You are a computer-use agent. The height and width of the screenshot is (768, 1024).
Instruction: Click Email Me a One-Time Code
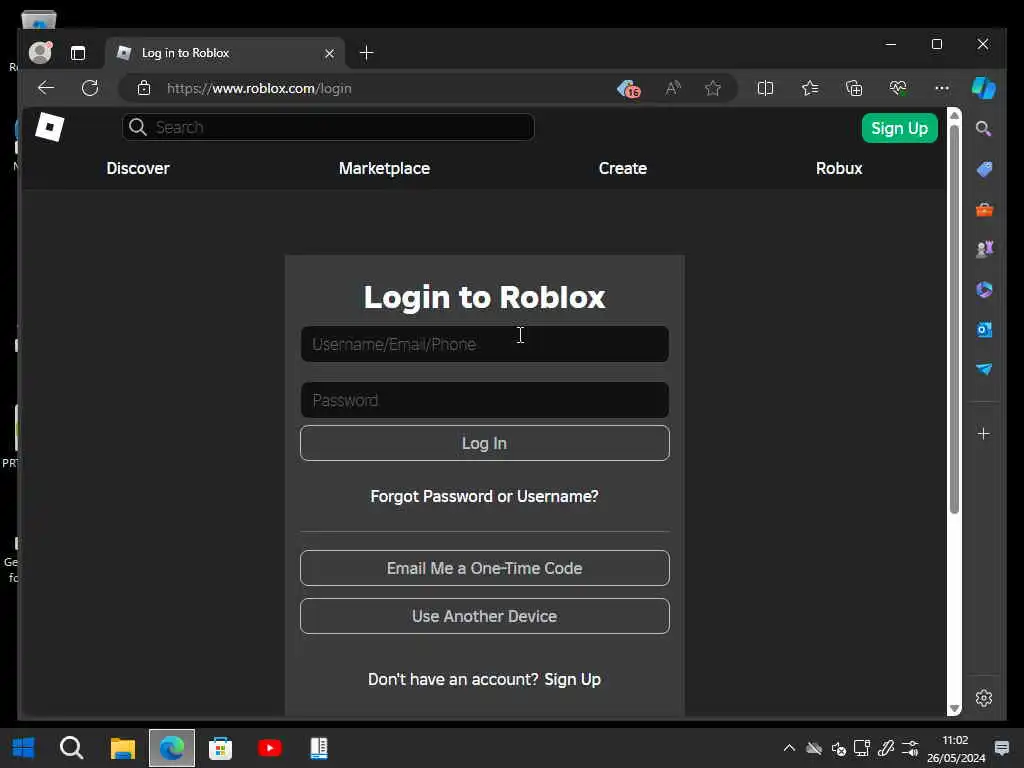(x=485, y=568)
